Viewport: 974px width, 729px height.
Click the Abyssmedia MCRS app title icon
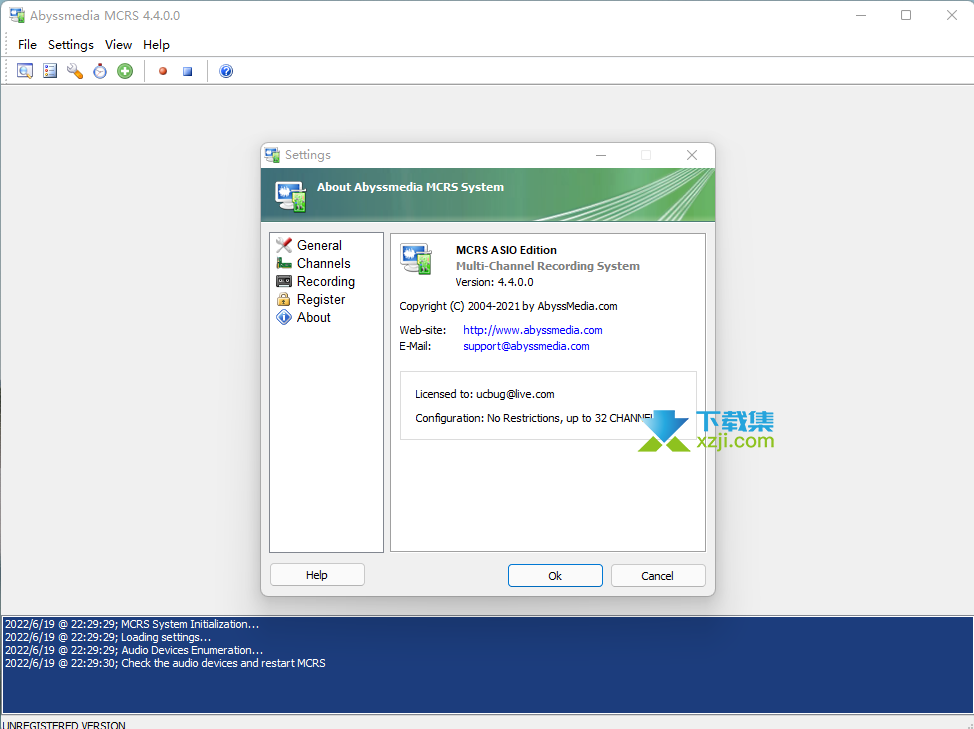pyautogui.click(x=17, y=15)
